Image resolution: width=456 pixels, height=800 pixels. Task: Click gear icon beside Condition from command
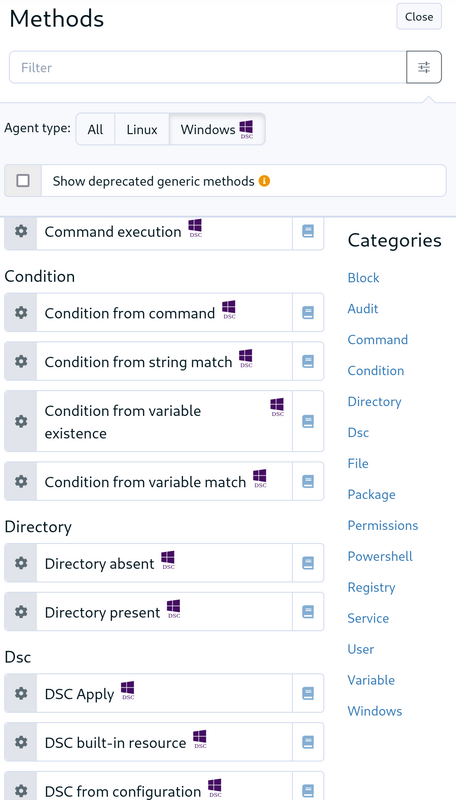coord(21,312)
